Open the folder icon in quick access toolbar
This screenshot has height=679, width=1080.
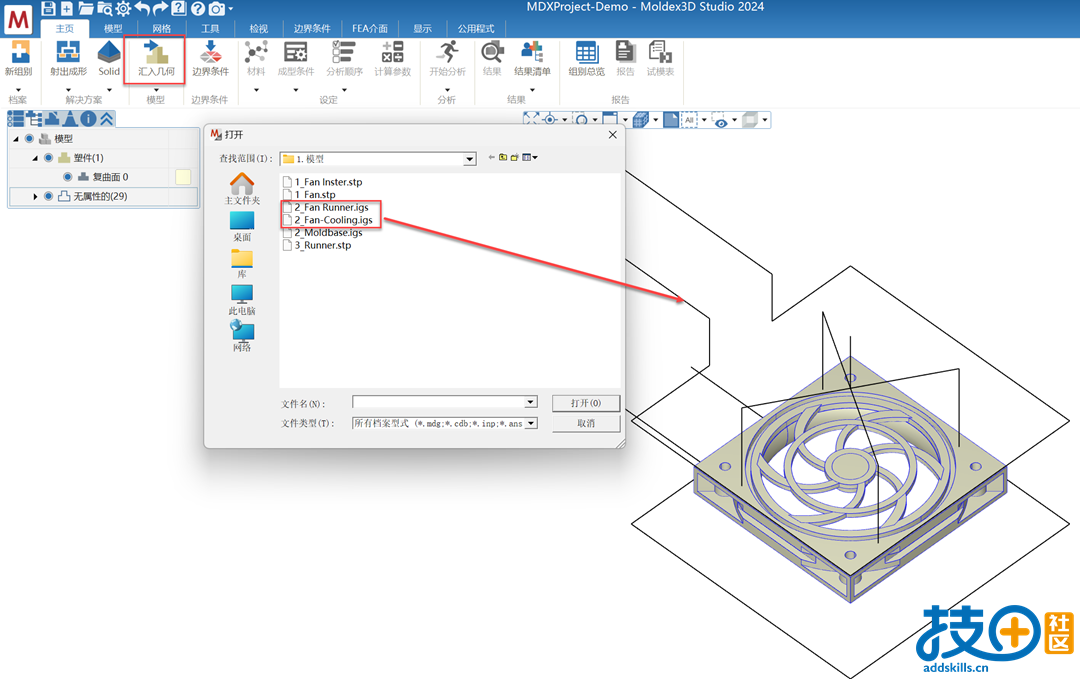click(85, 8)
